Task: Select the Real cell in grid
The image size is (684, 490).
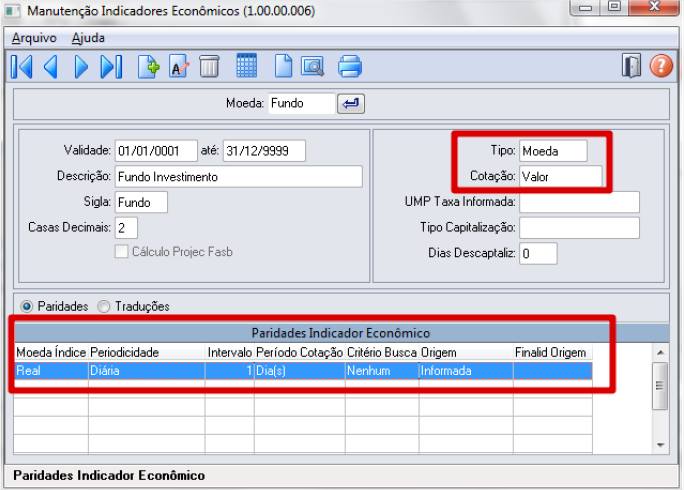Action: 51,371
